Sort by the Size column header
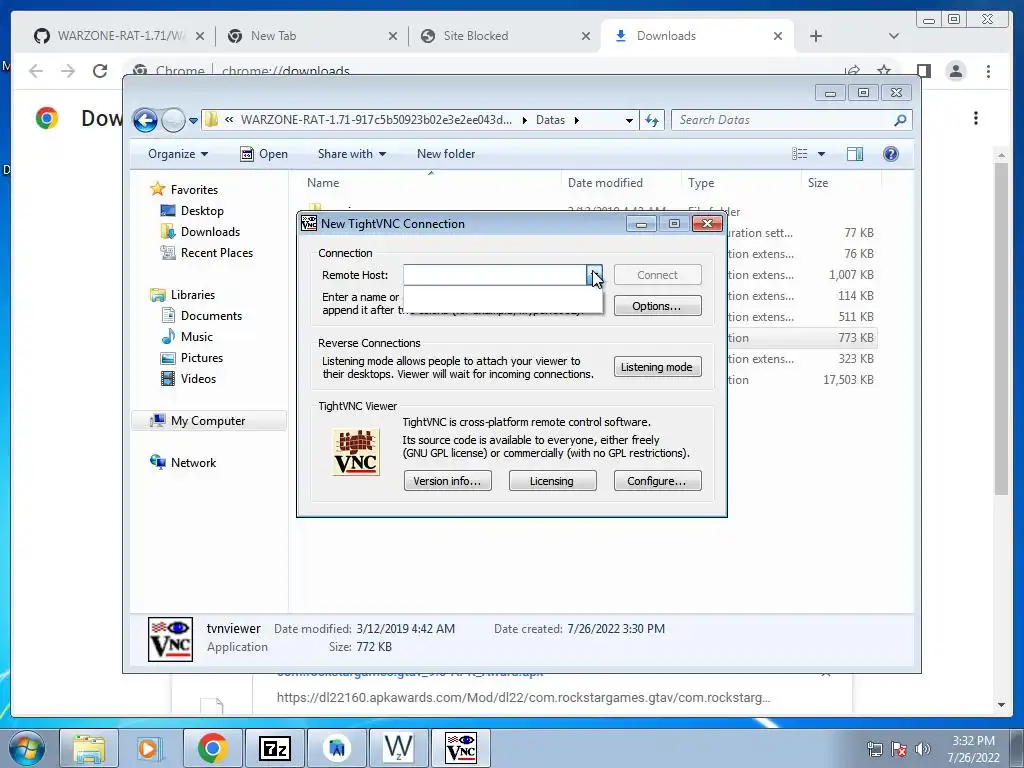1024x768 pixels. [840, 183]
